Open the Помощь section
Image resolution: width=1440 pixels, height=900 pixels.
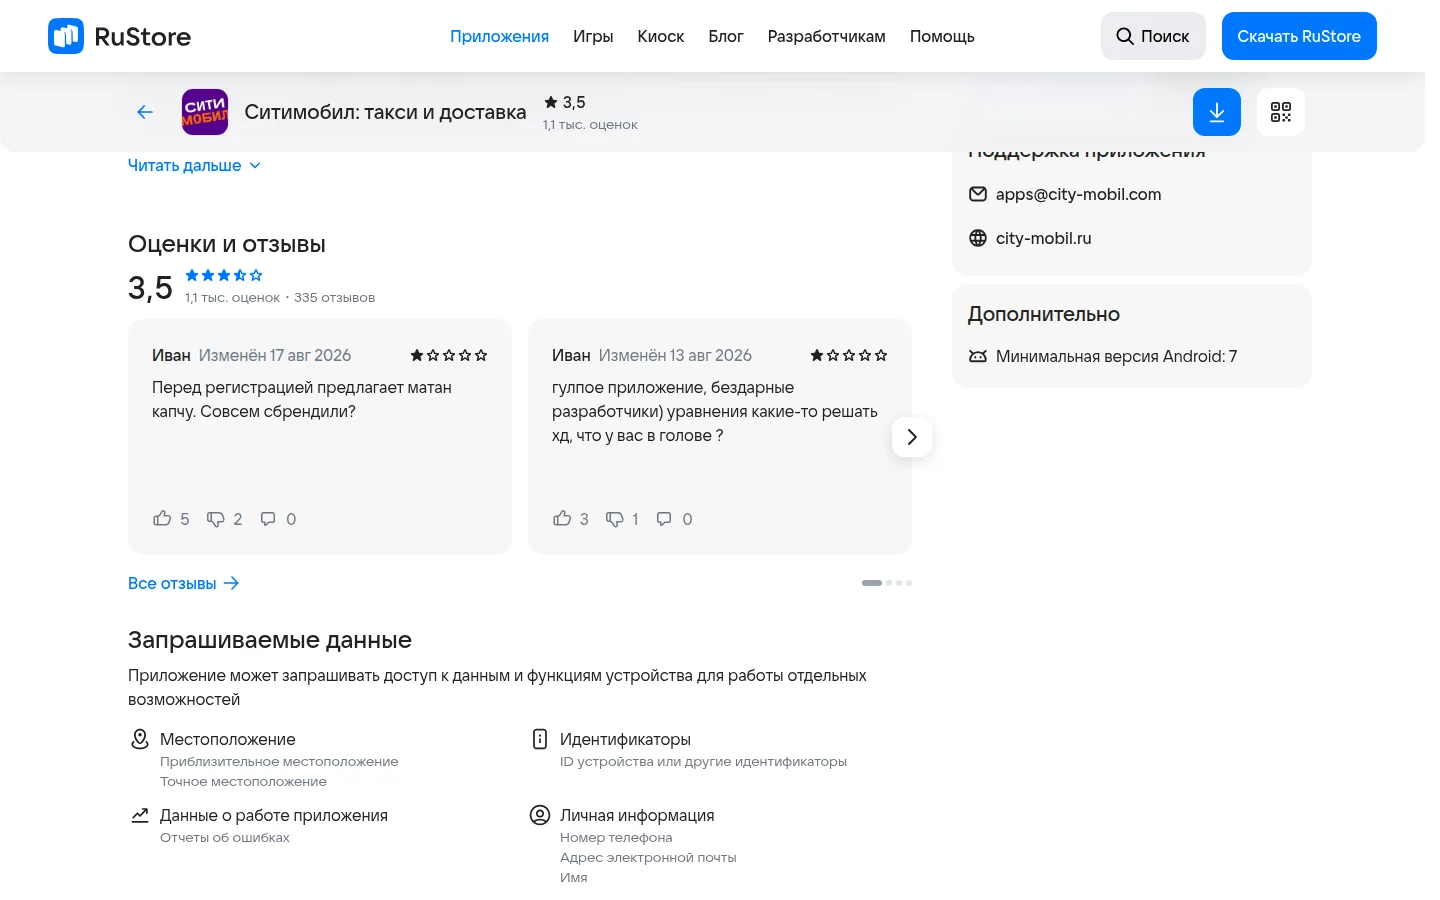942,36
